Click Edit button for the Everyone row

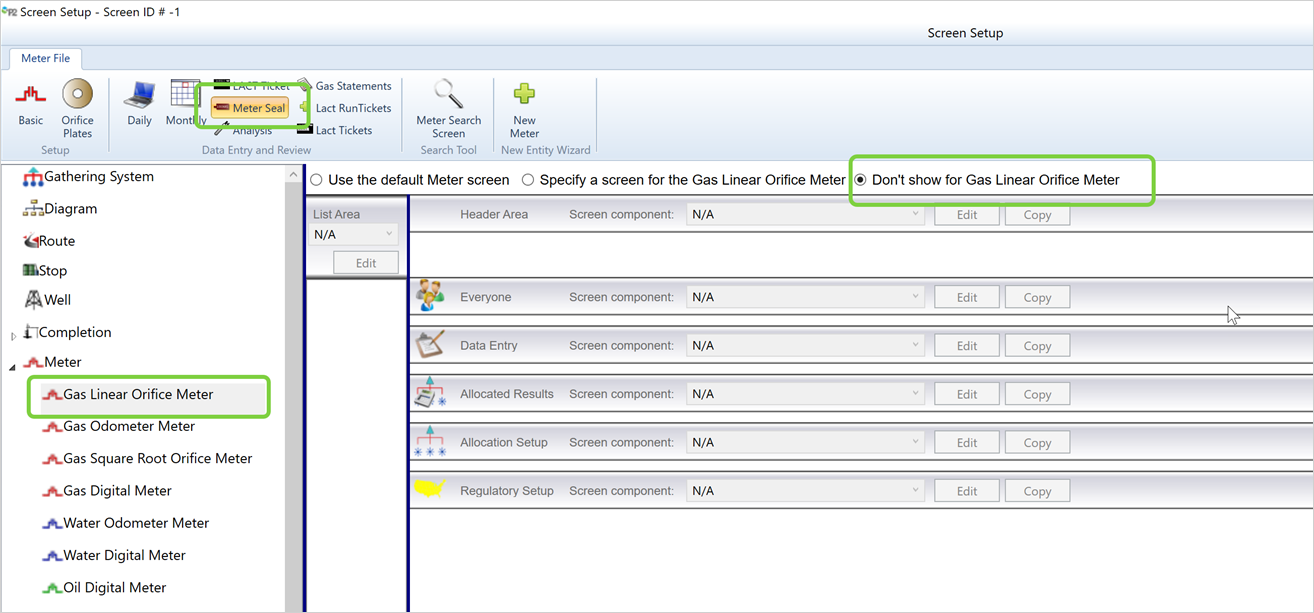point(966,297)
